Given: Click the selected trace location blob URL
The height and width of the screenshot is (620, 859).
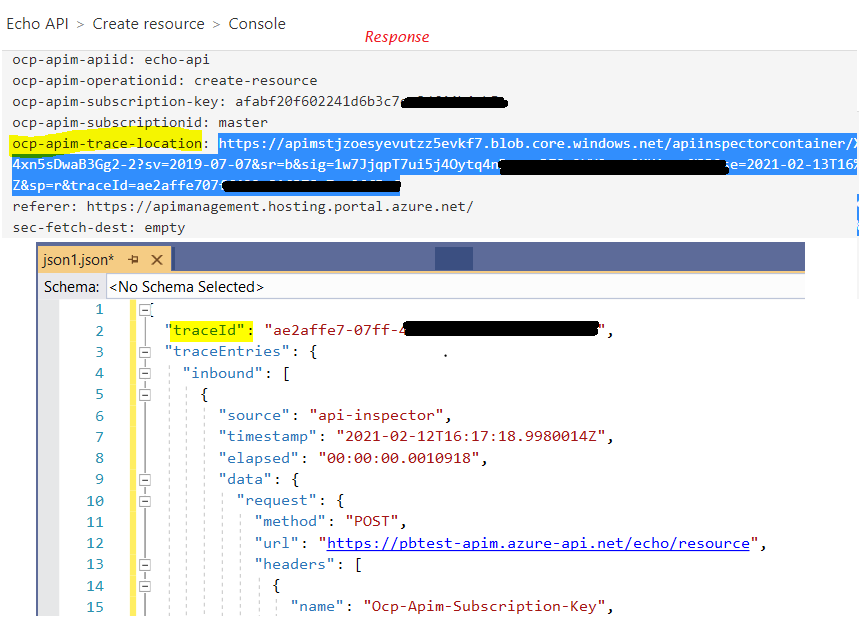Looking at the screenshot, I should click(x=433, y=164).
